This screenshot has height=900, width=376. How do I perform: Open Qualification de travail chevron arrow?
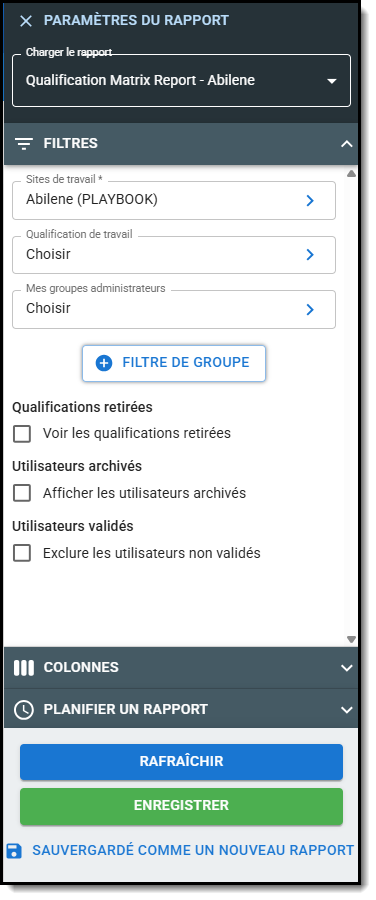coord(310,254)
